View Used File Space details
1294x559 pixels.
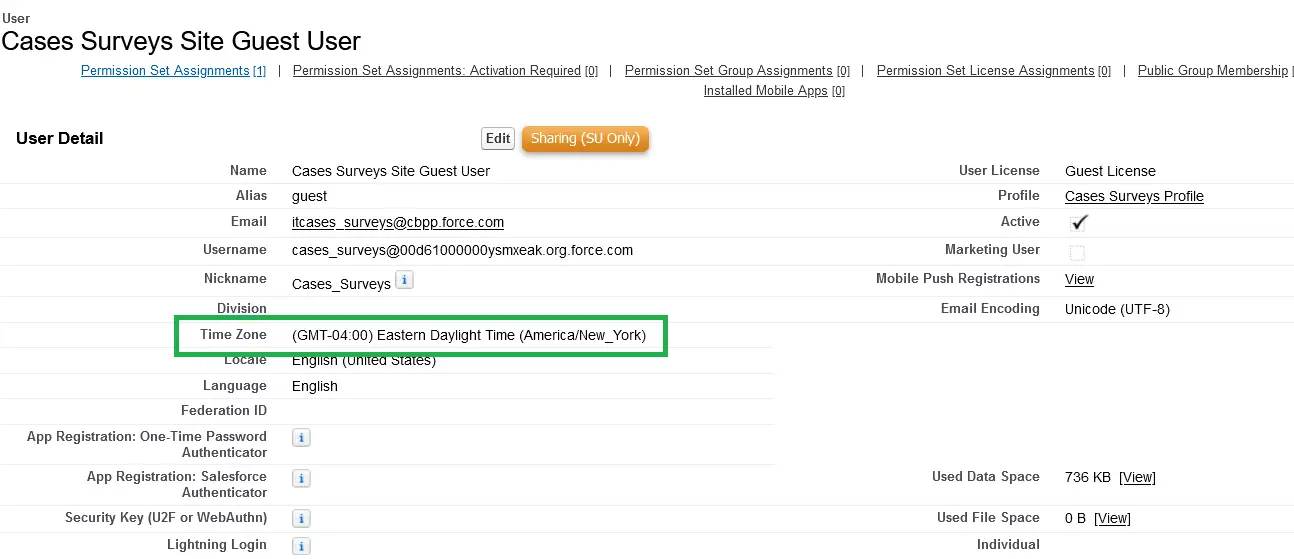pyautogui.click(x=1112, y=518)
